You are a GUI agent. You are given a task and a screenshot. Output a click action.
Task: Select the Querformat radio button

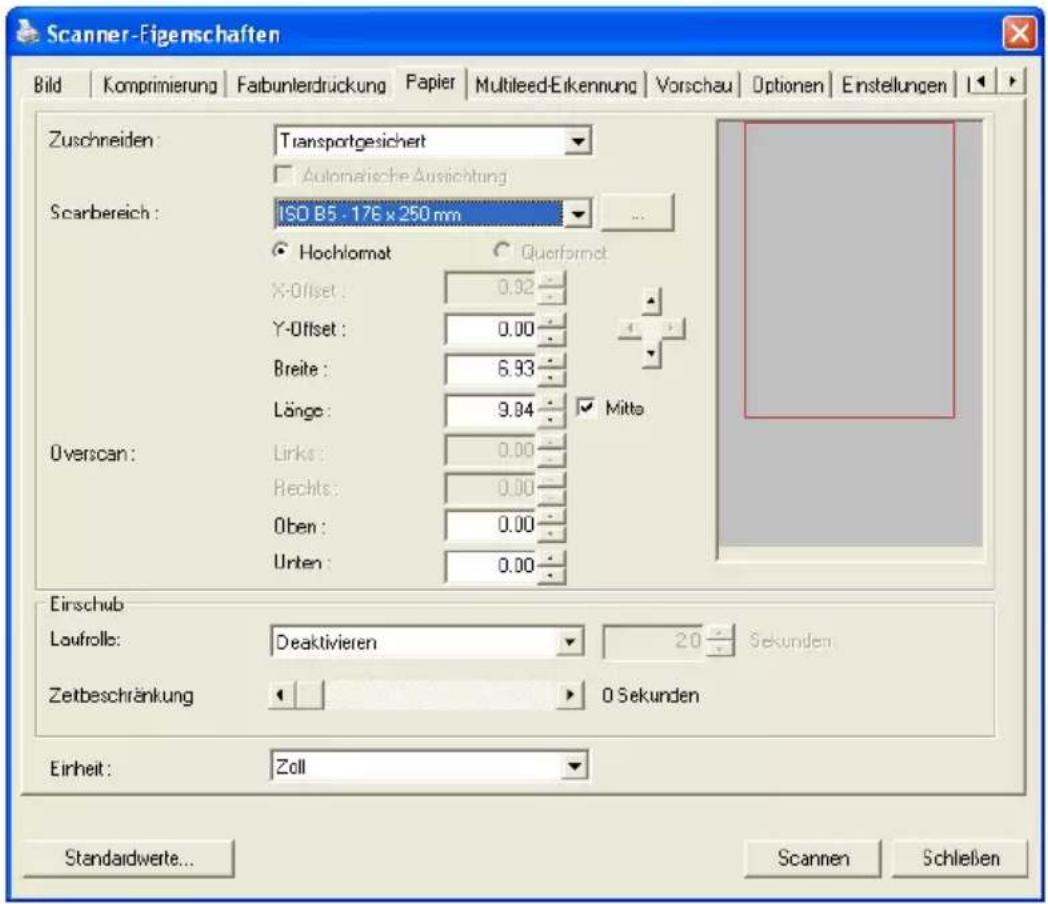click(501, 251)
